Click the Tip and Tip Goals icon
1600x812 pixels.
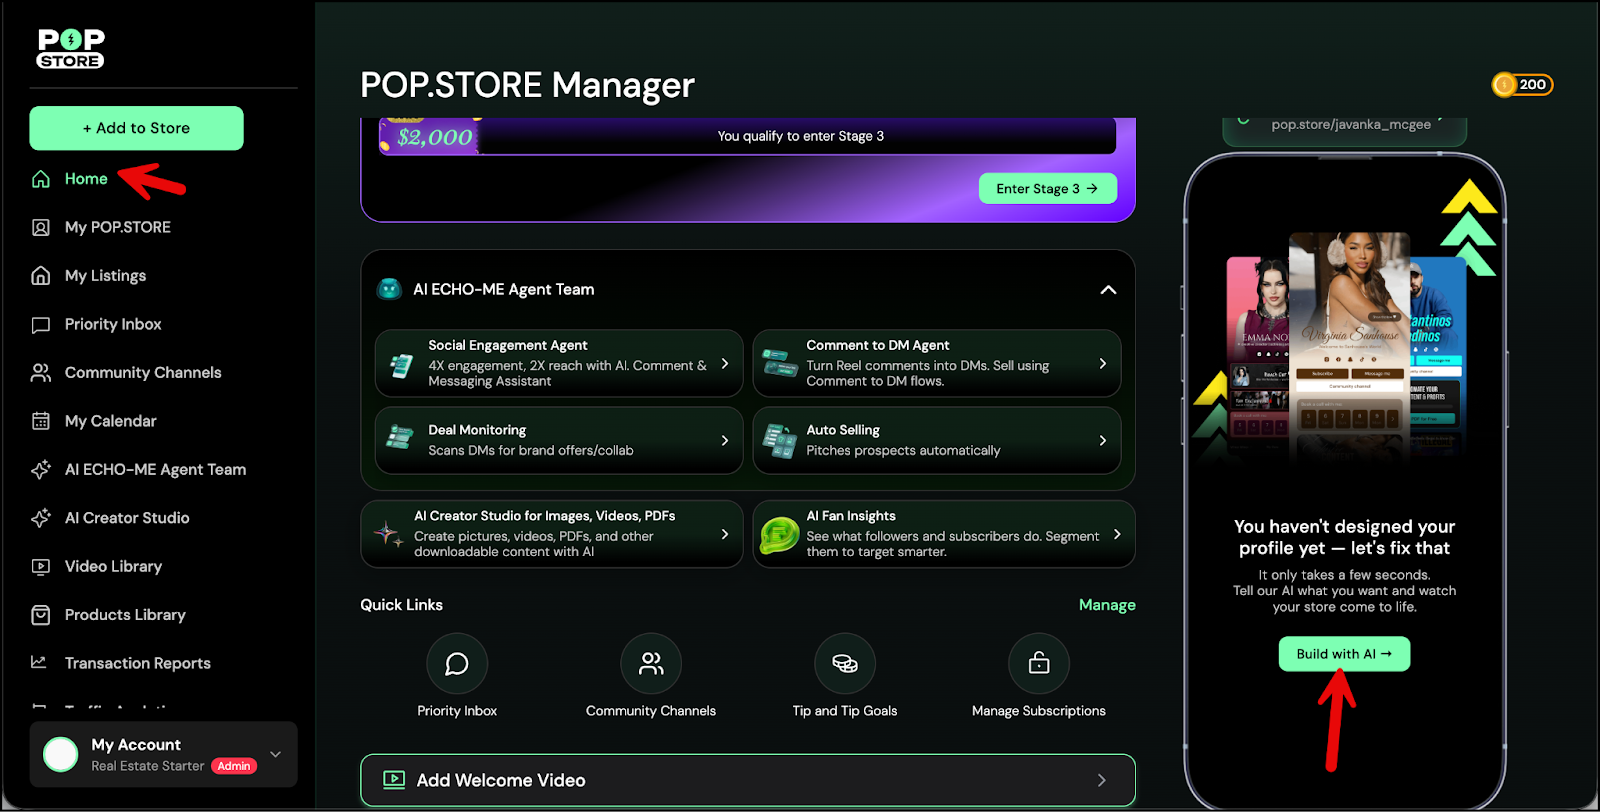[844, 664]
